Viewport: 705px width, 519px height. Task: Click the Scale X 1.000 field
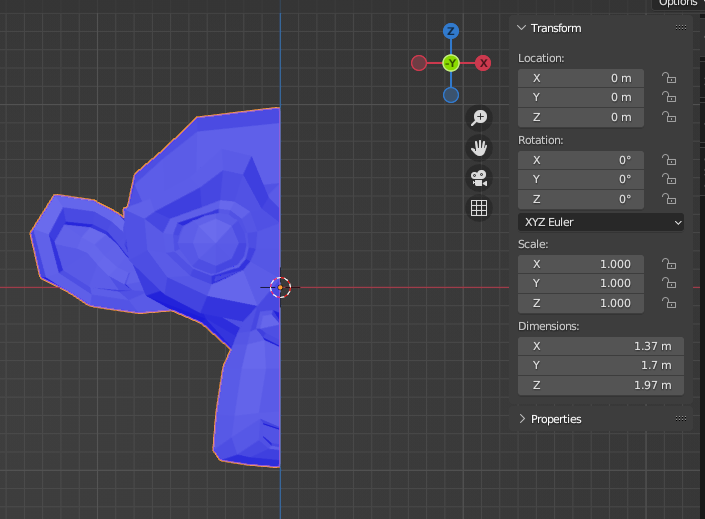(x=581, y=264)
